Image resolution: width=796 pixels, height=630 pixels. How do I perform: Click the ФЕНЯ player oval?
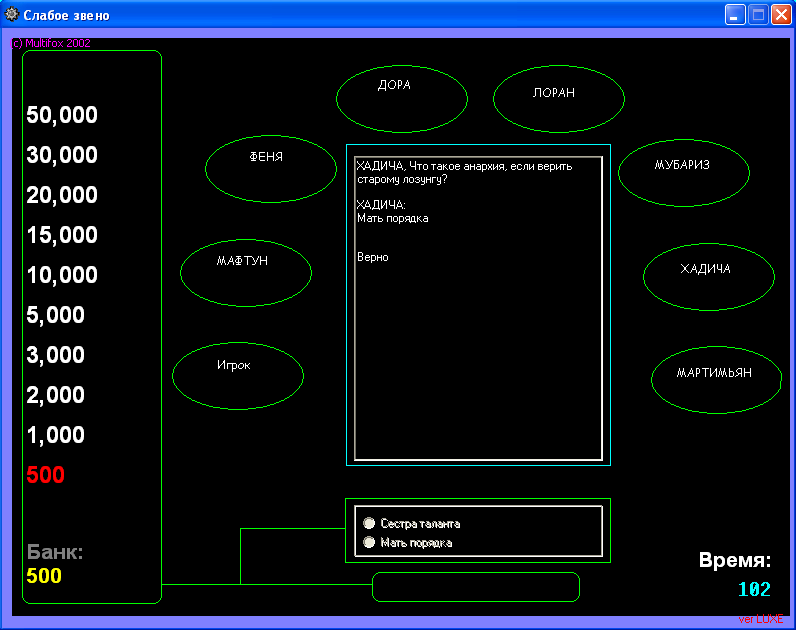point(271,168)
